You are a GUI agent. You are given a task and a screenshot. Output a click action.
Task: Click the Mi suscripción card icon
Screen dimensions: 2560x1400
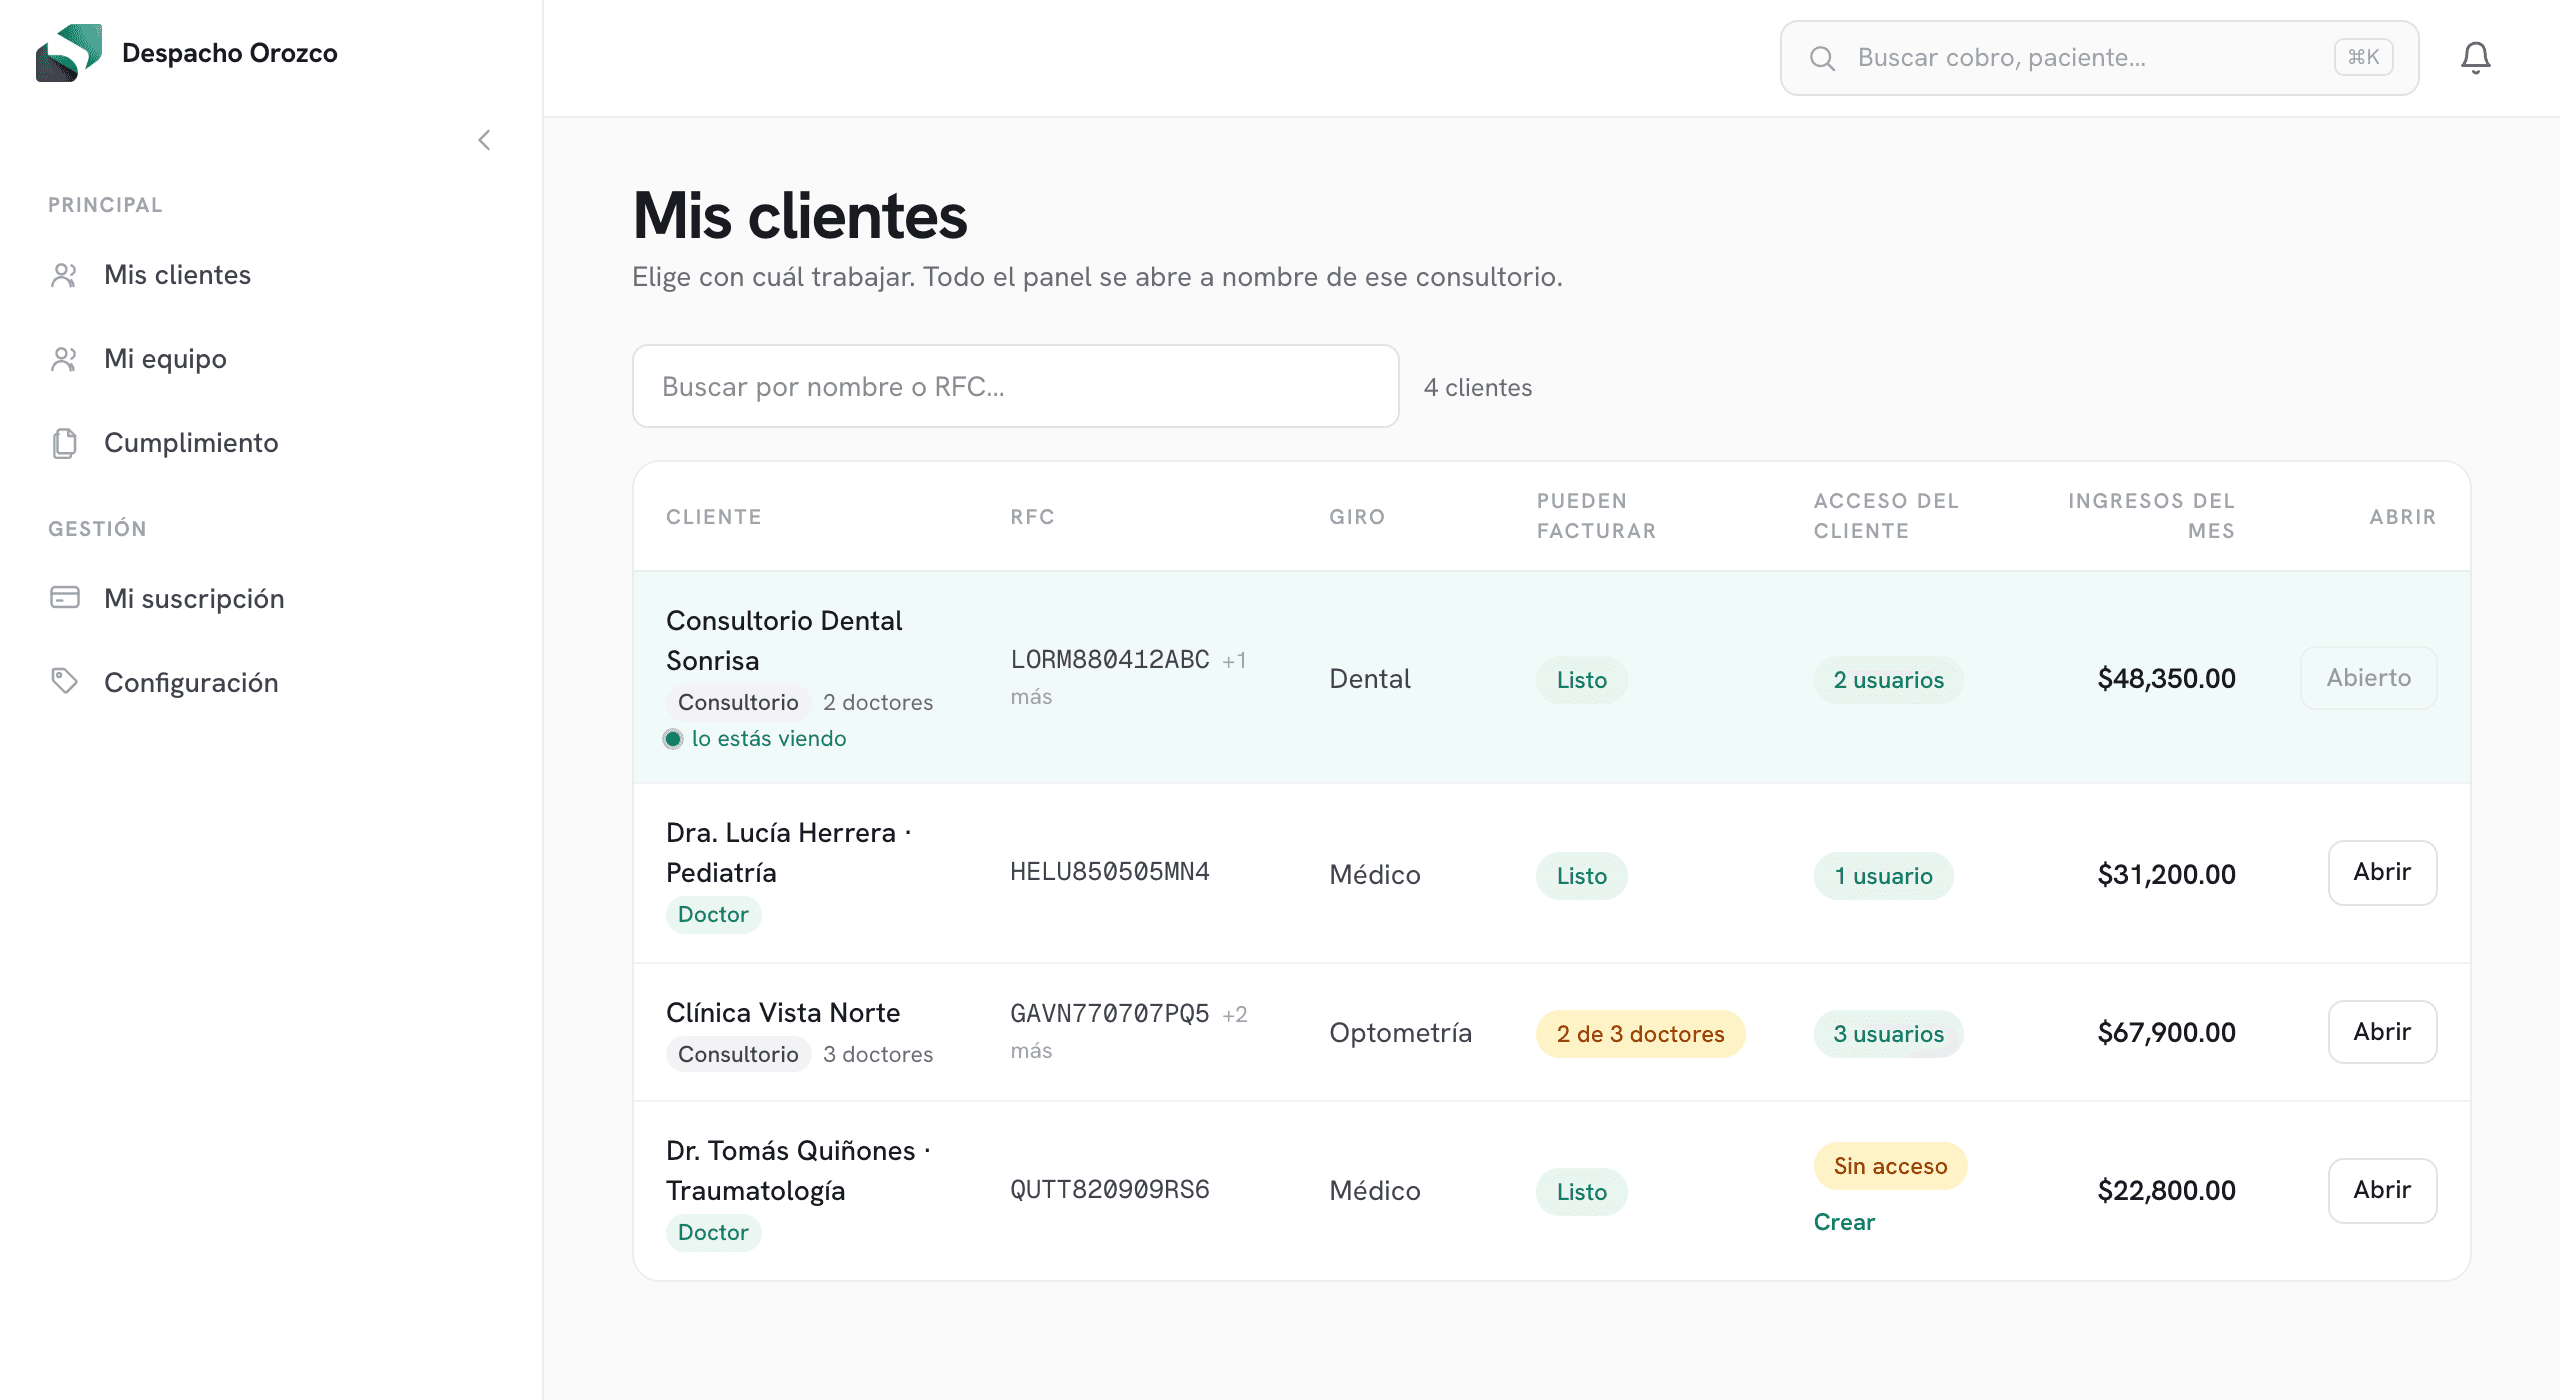pyautogui.click(x=64, y=598)
